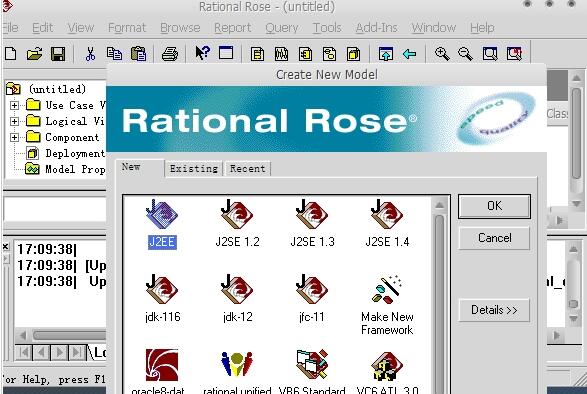Open a model with the folder icon
This screenshot has width=587, height=394.
34,54
